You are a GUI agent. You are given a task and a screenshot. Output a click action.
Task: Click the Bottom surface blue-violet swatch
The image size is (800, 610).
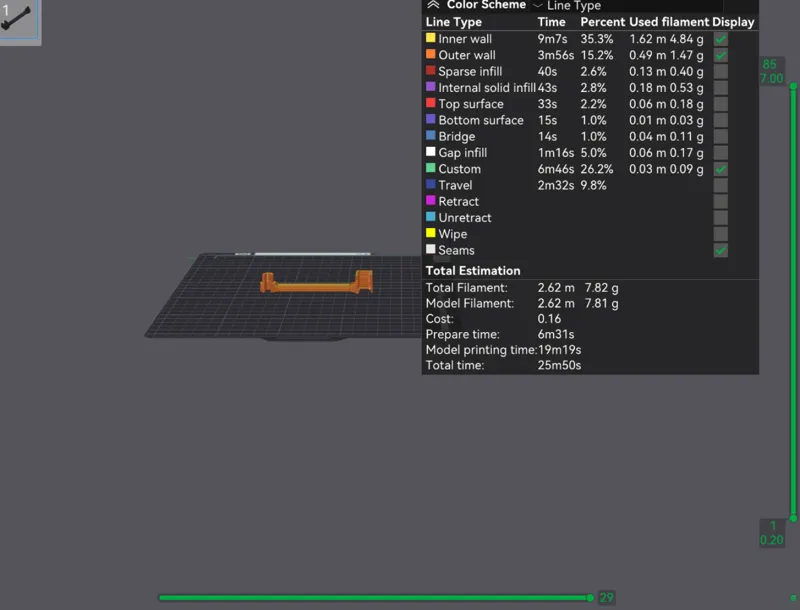click(x=431, y=119)
